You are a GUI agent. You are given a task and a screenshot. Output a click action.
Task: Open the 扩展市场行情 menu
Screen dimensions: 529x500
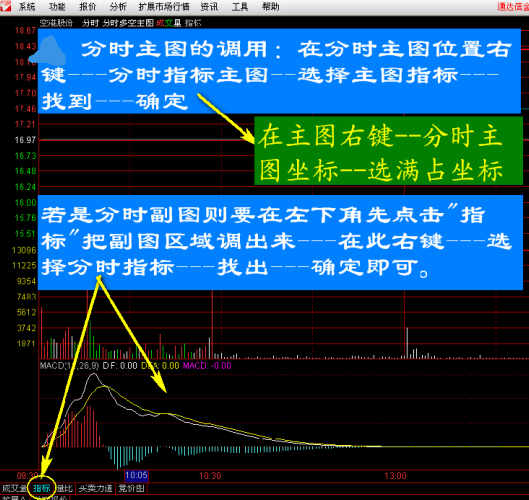(164, 7)
